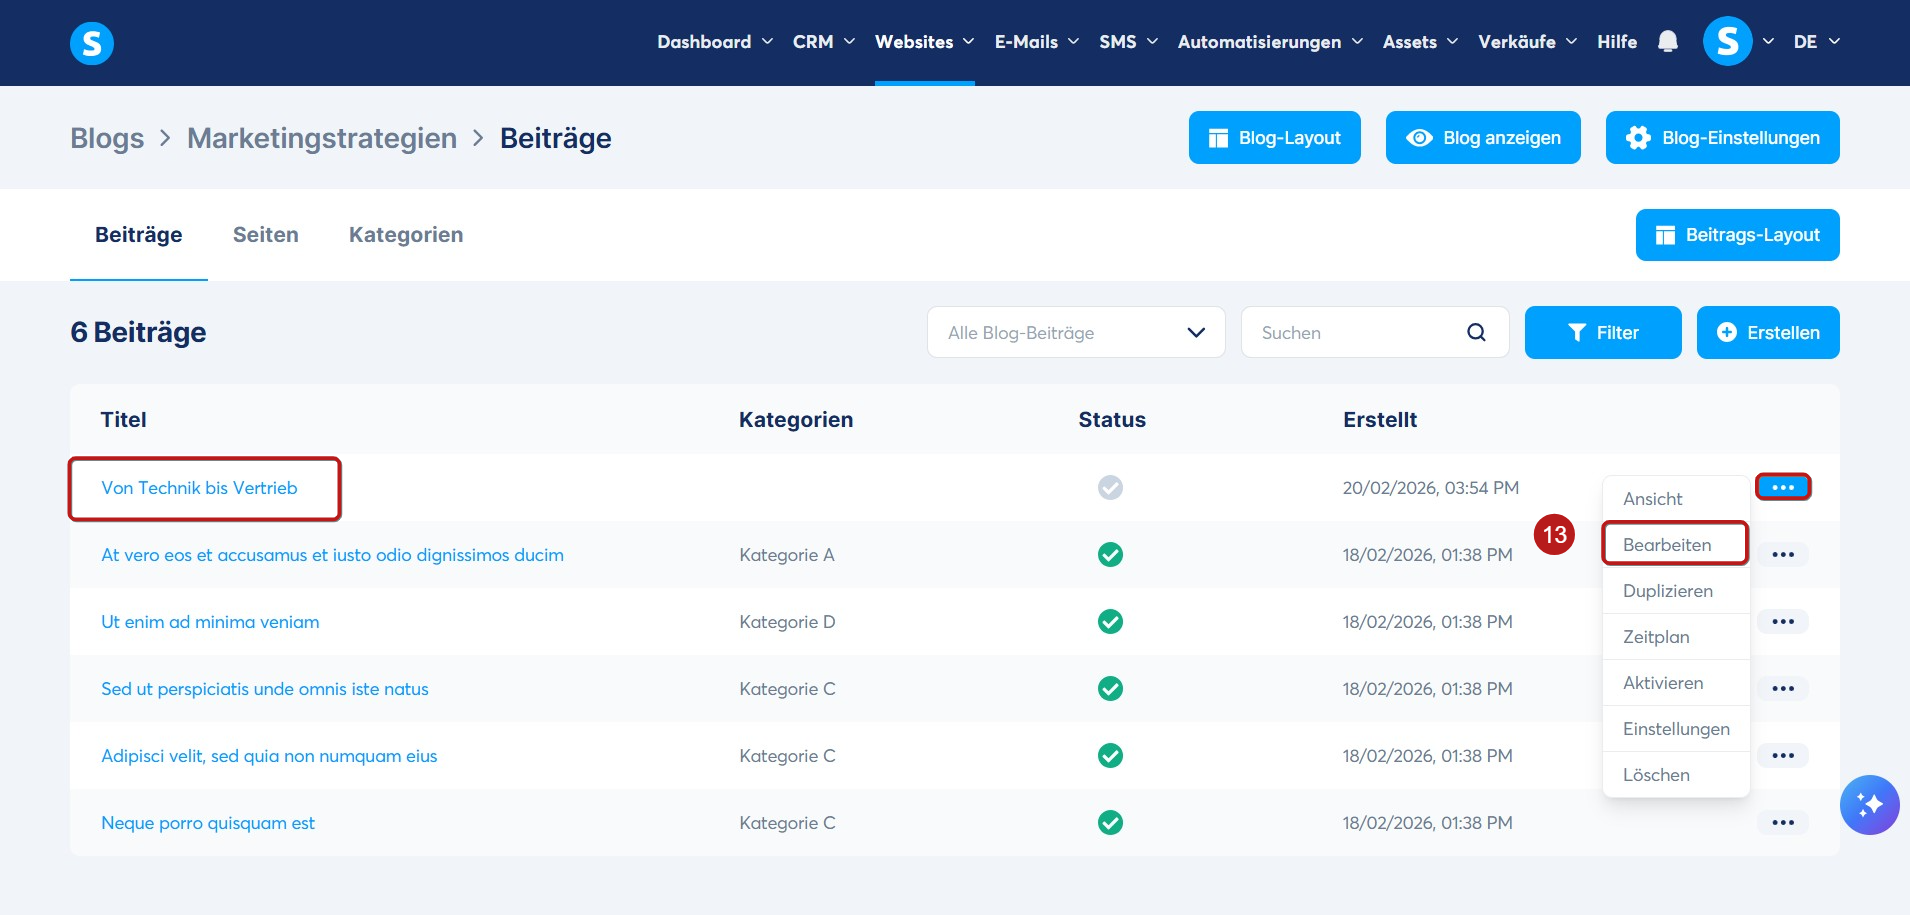Image resolution: width=1910 pixels, height=915 pixels.
Task: Choose Bearbeiten from the context menu
Action: pos(1676,545)
